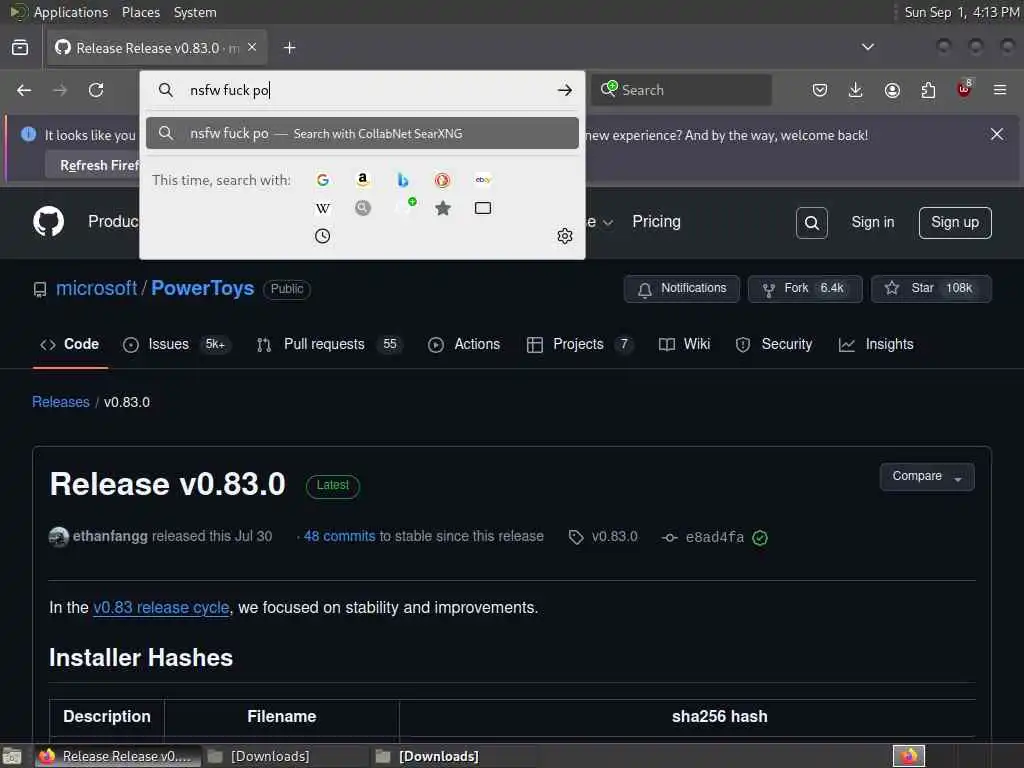1024x768 pixels.
Task: Click the GitHub logo in the header
Action: click(x=48, y=221)
